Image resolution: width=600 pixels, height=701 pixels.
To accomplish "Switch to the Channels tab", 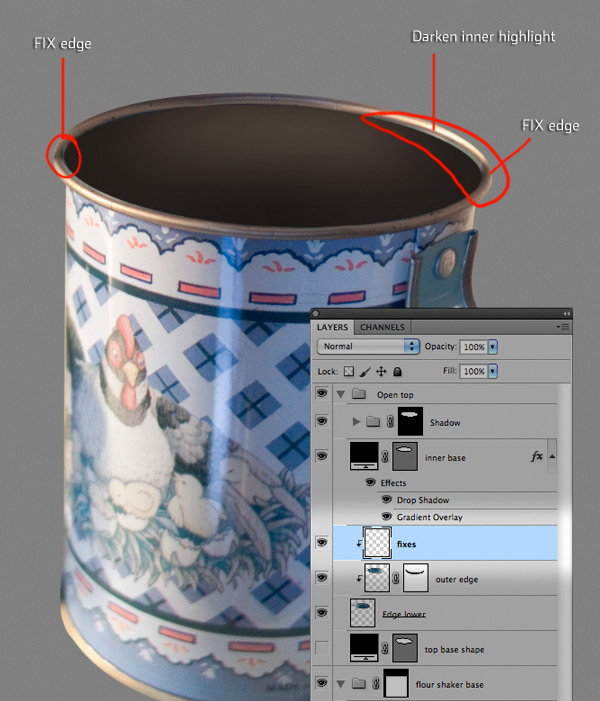I will 382,327.
